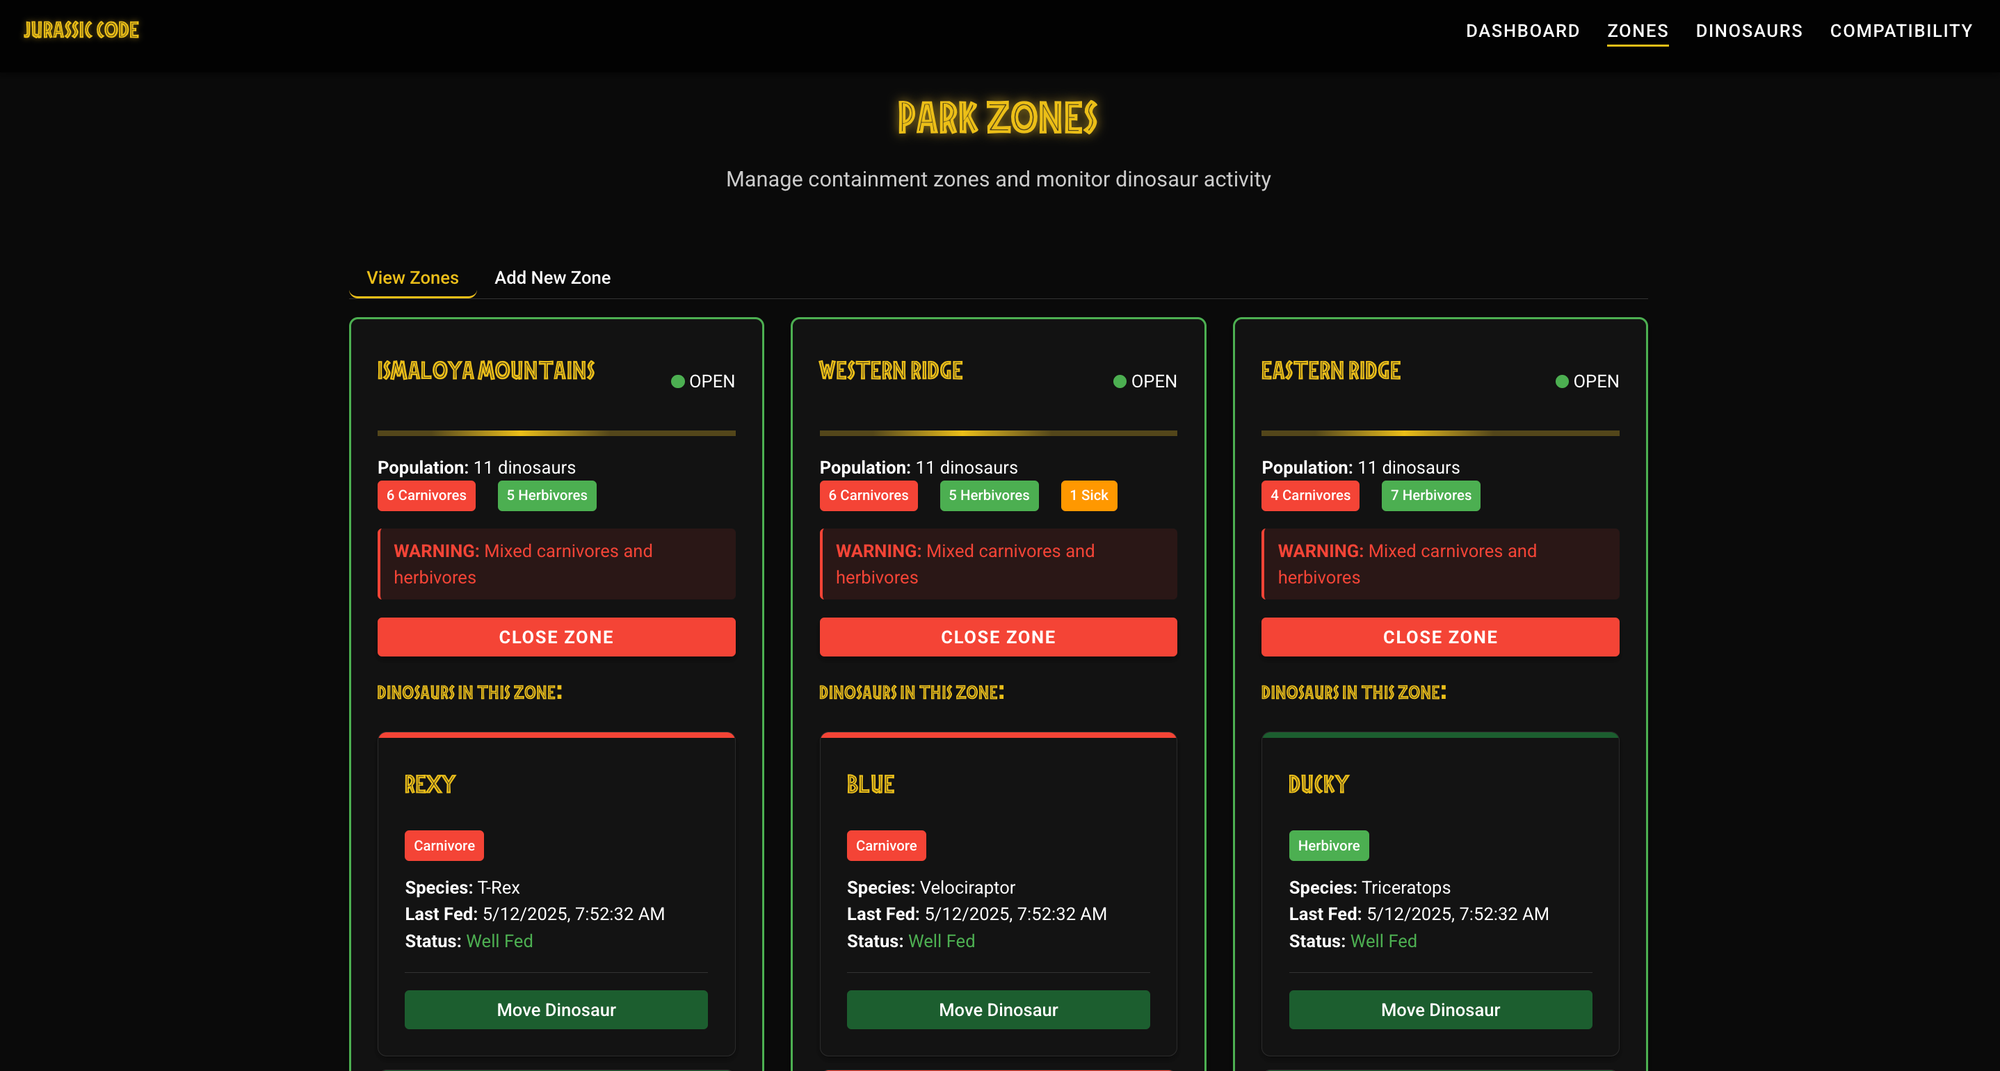This screenshot has width=2000, height=1071.
Task: Go to the Dashboard page
Action: [x=1522, y=31]
